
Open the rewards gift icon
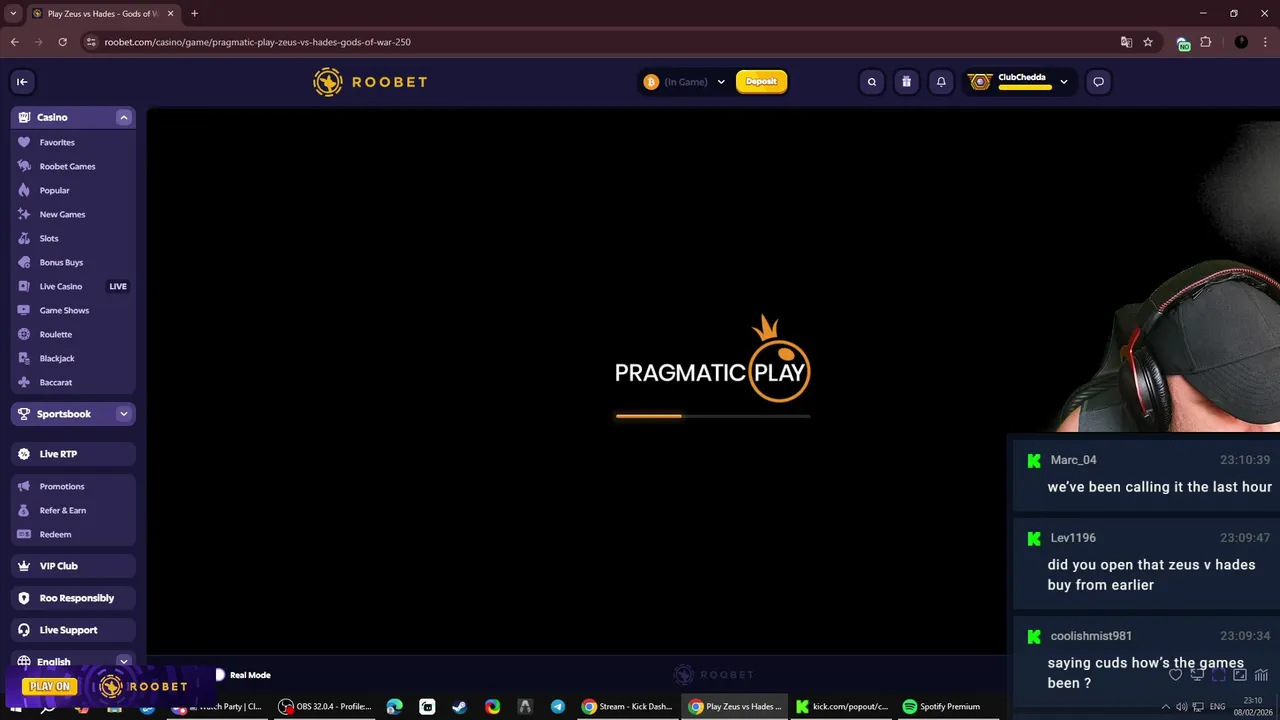906,82
